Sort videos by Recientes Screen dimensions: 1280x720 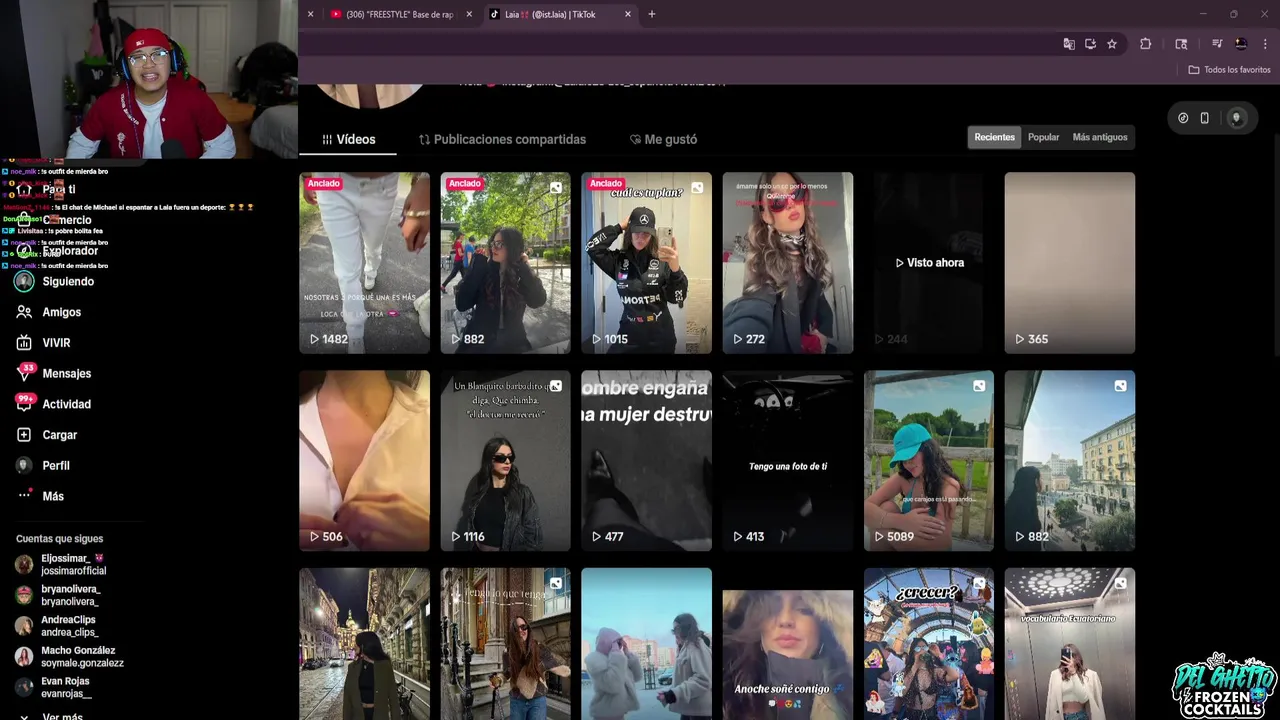[994, 137]
